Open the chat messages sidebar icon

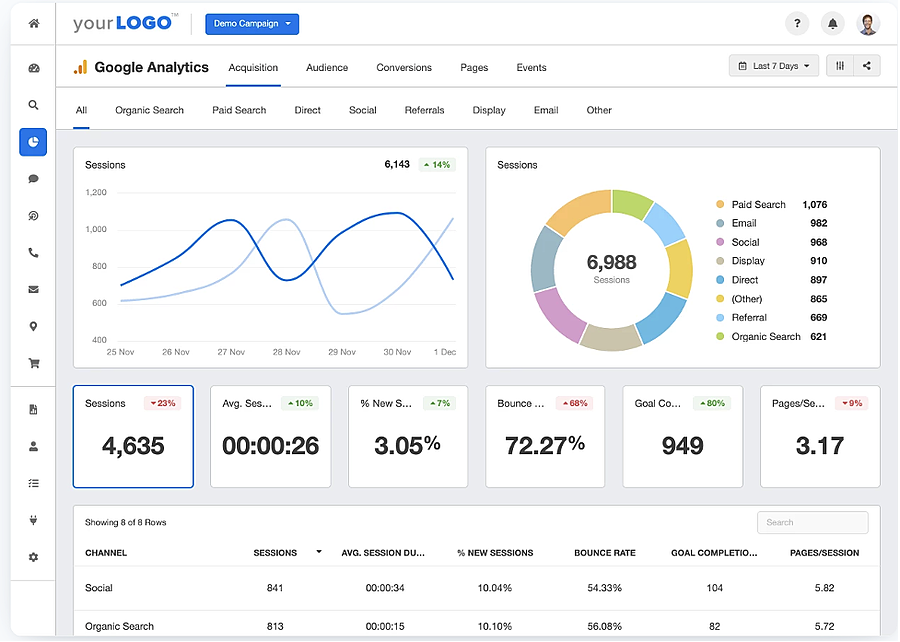click(x=33, y=178)
